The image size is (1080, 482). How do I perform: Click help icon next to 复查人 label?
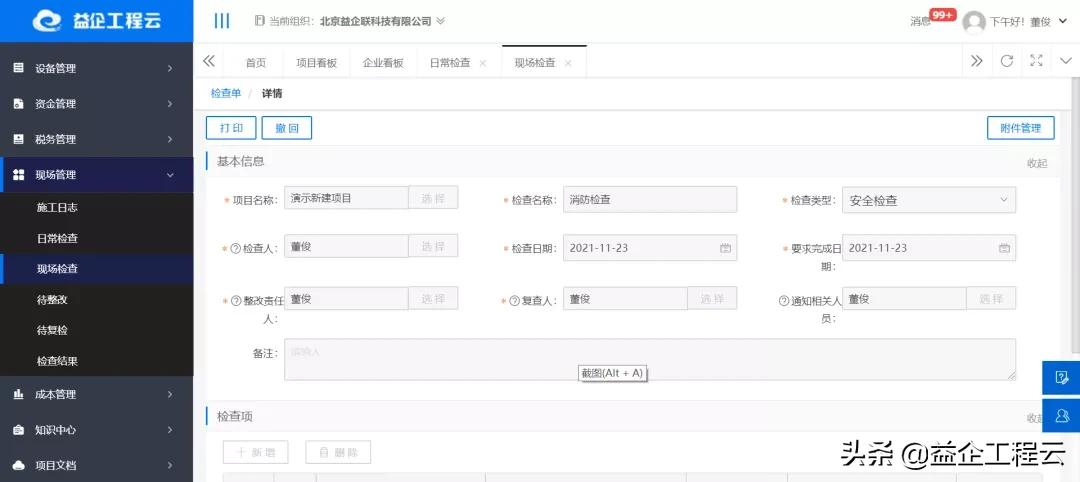tap(515, 300)
